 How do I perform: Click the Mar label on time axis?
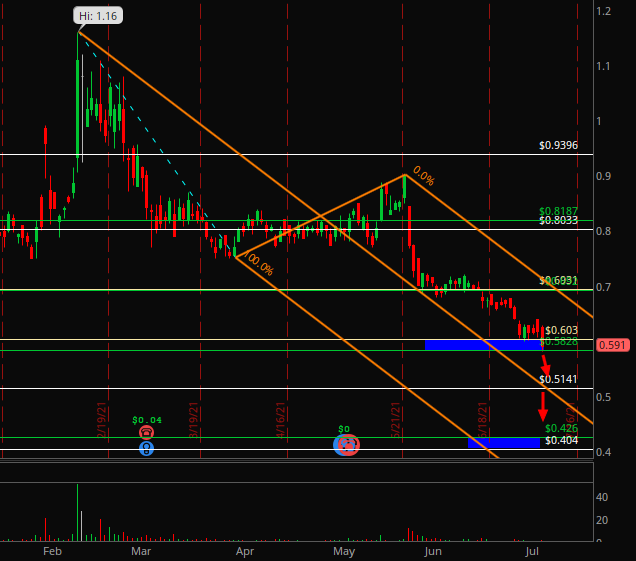coord(141,551)
